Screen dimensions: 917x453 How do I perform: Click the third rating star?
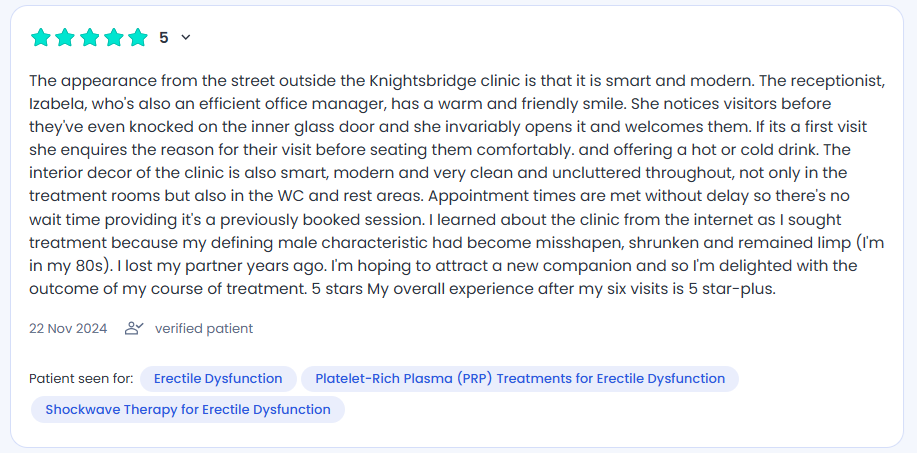(89, 37)
